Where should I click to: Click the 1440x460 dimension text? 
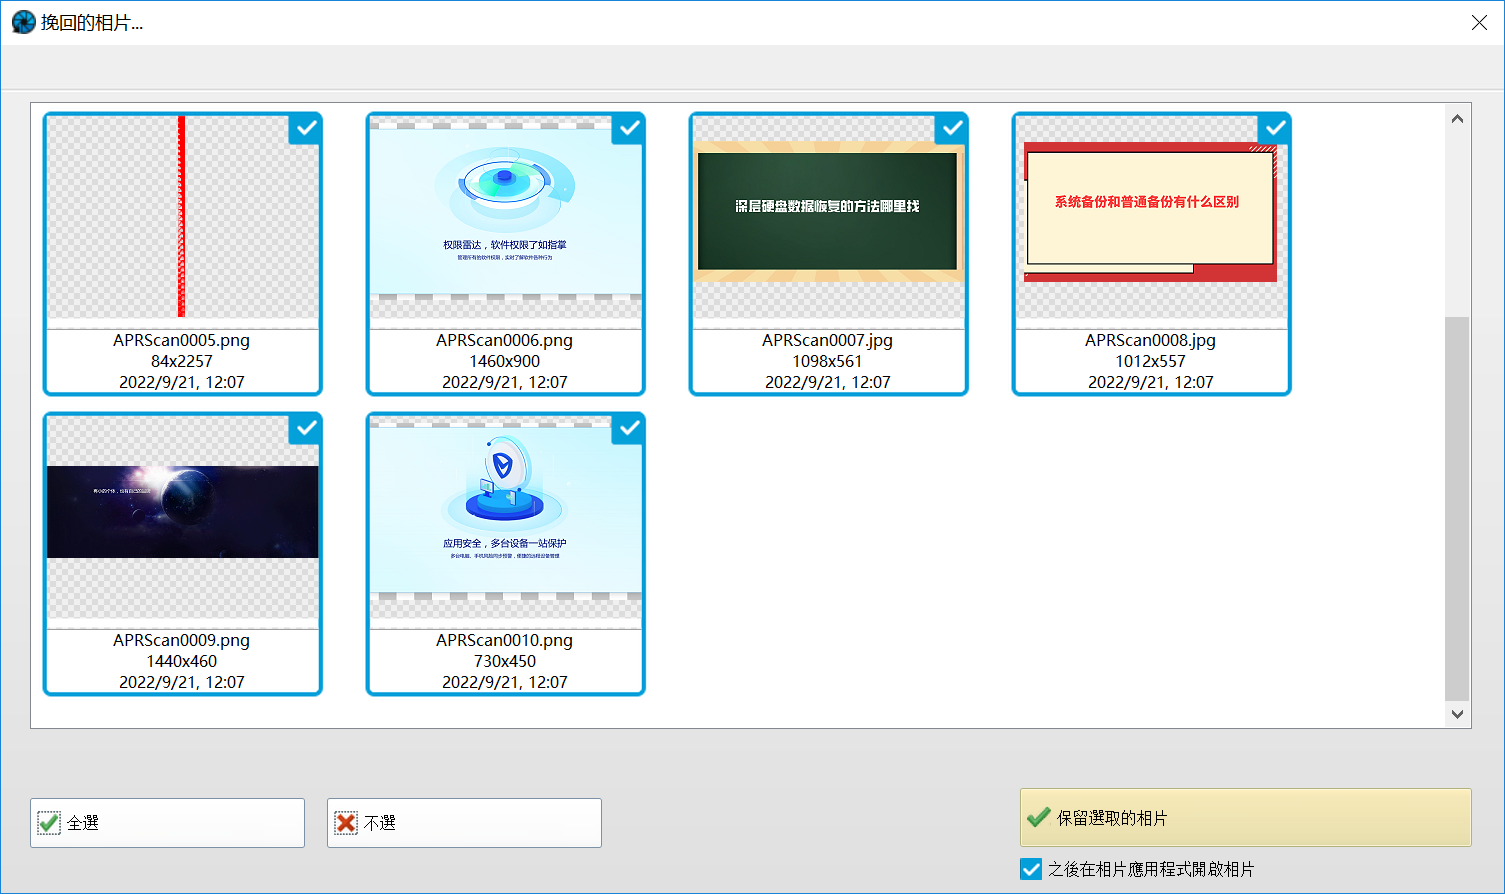[182, 661]
